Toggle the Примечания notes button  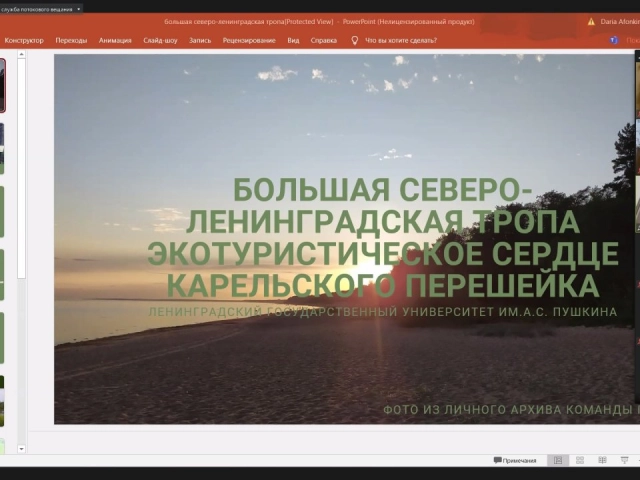point(515,460)
